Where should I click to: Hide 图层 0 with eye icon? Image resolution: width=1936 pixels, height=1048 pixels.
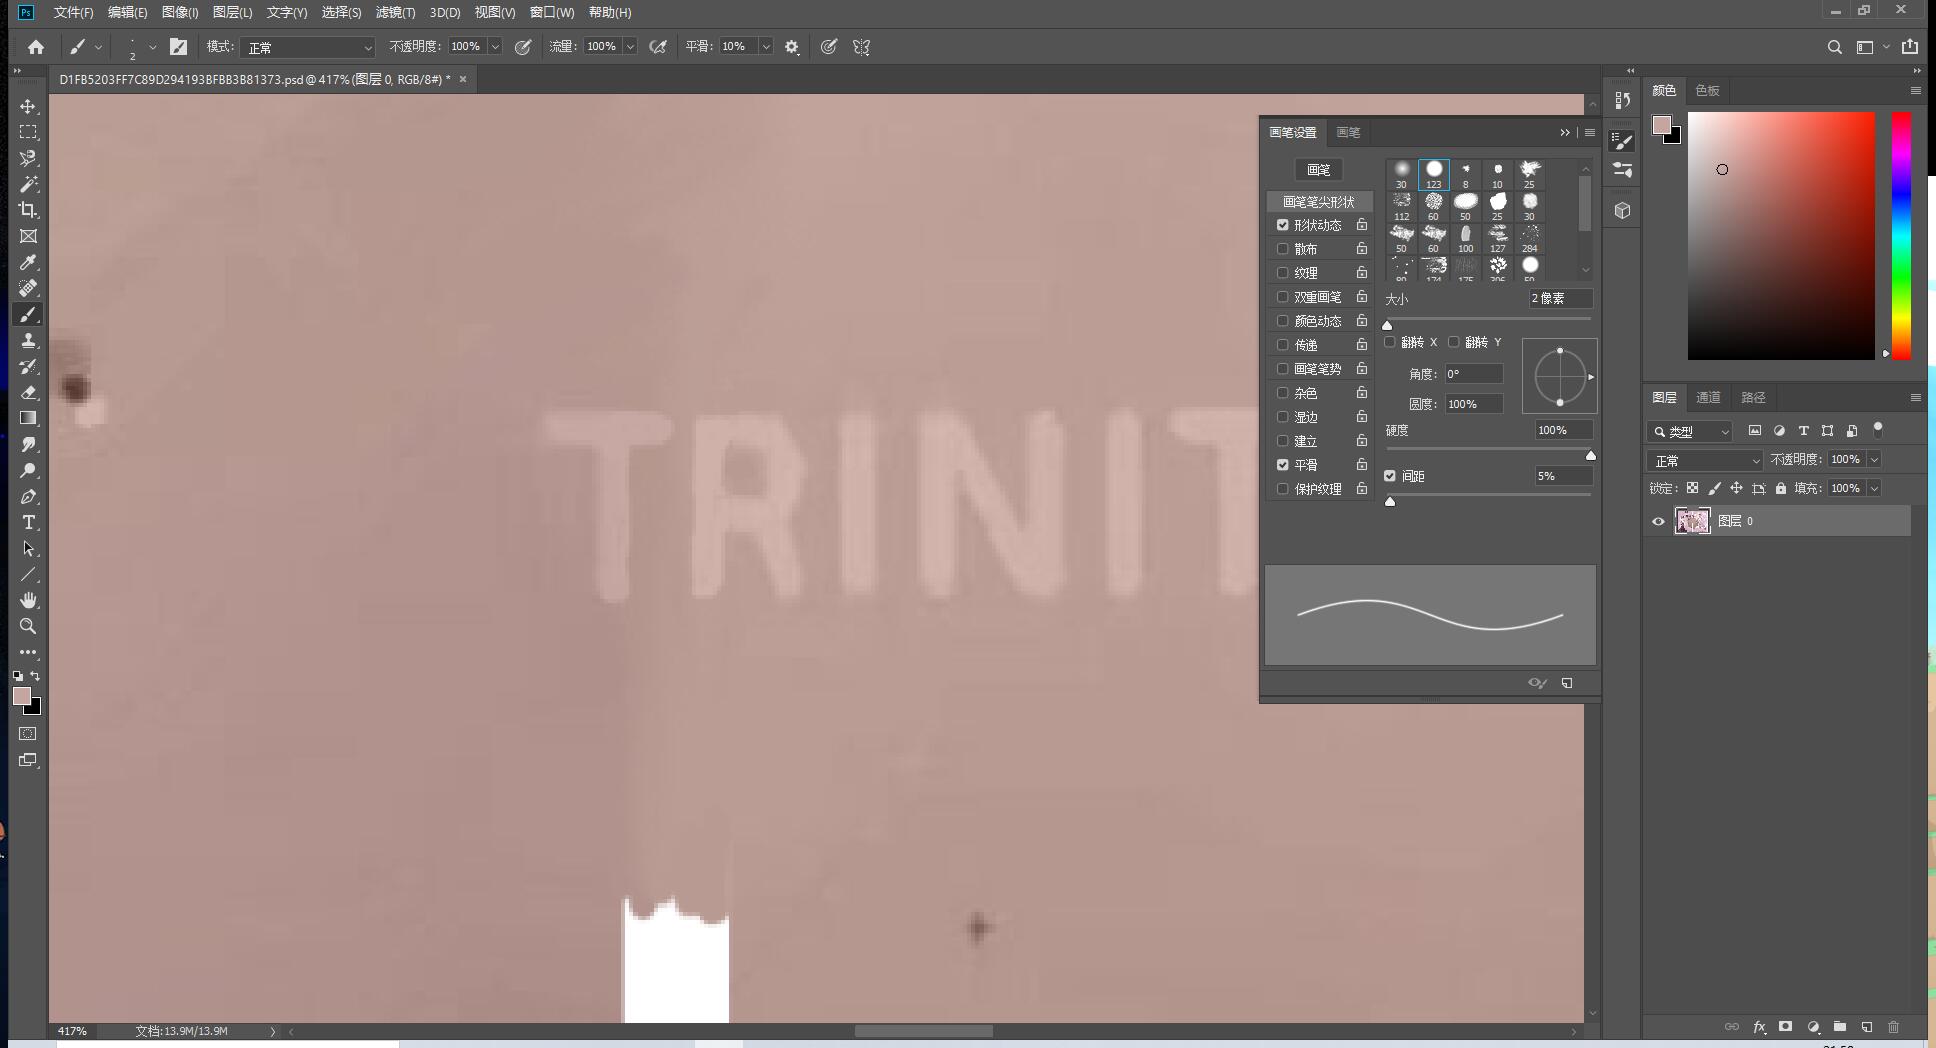1658,521
